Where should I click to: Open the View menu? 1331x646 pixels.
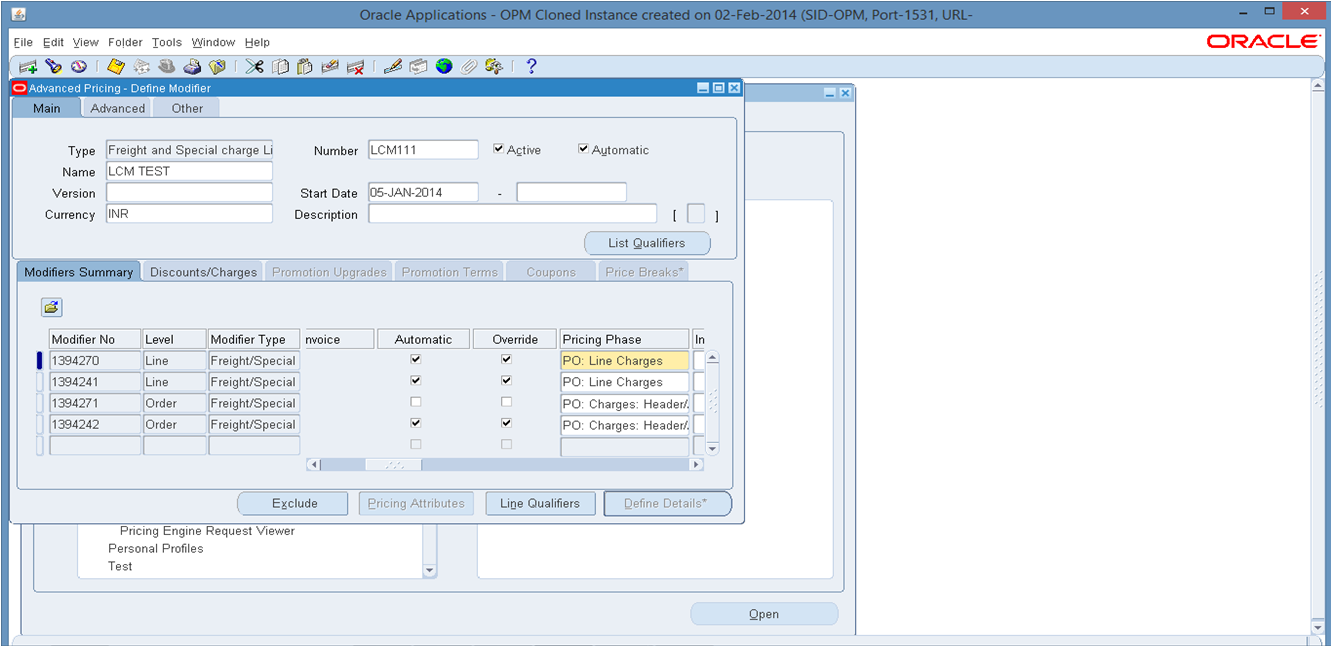click(x=86, y=42)
